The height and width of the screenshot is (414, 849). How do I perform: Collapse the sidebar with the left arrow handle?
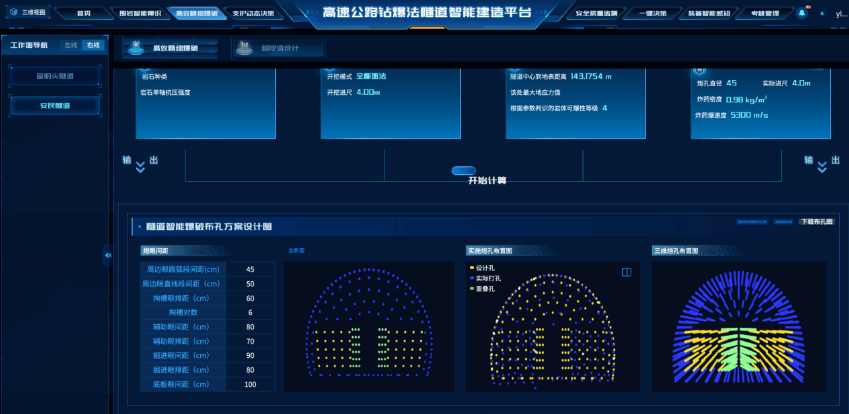click(107, 256)
